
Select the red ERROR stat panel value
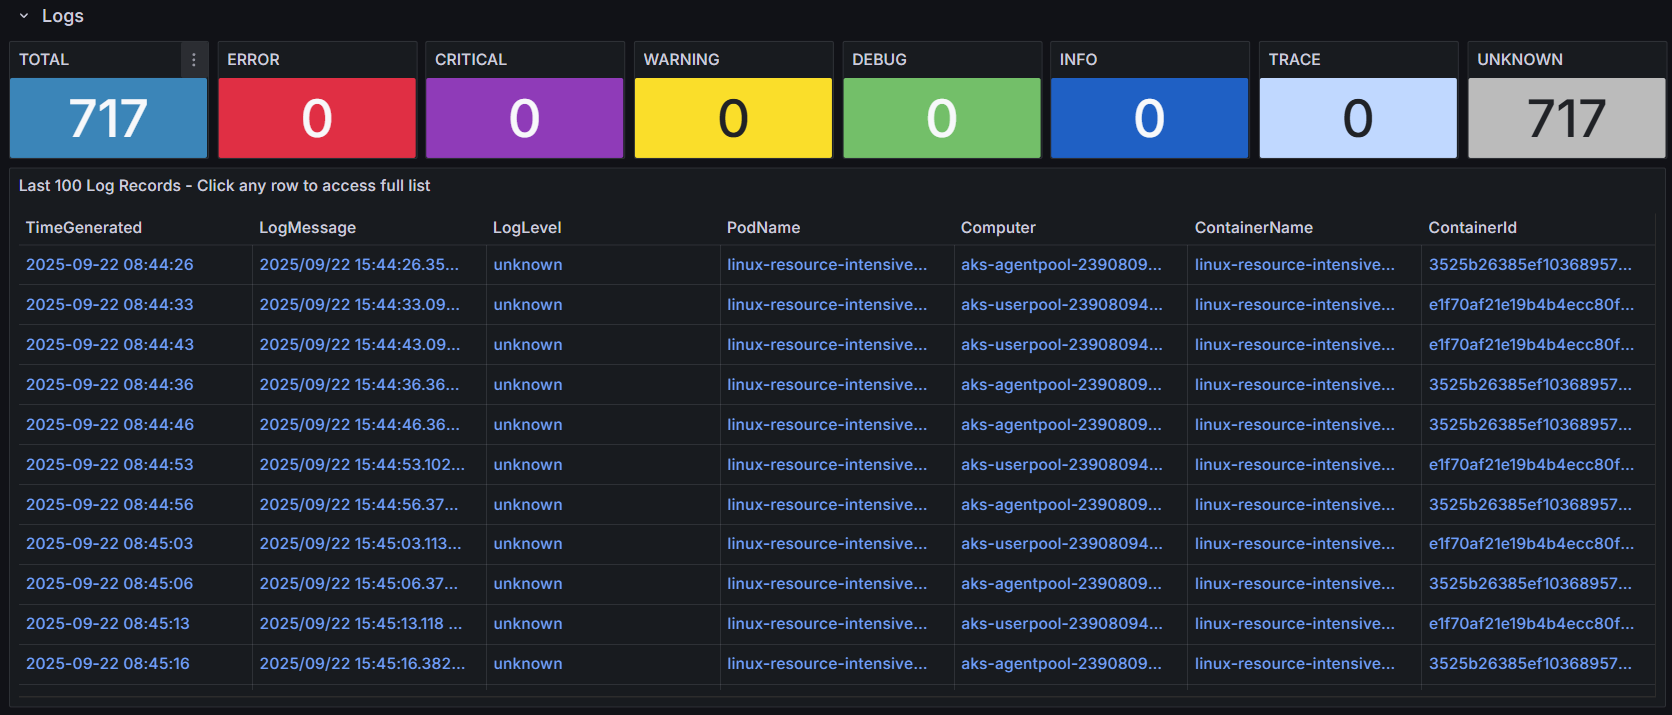(x=317, y=118)
